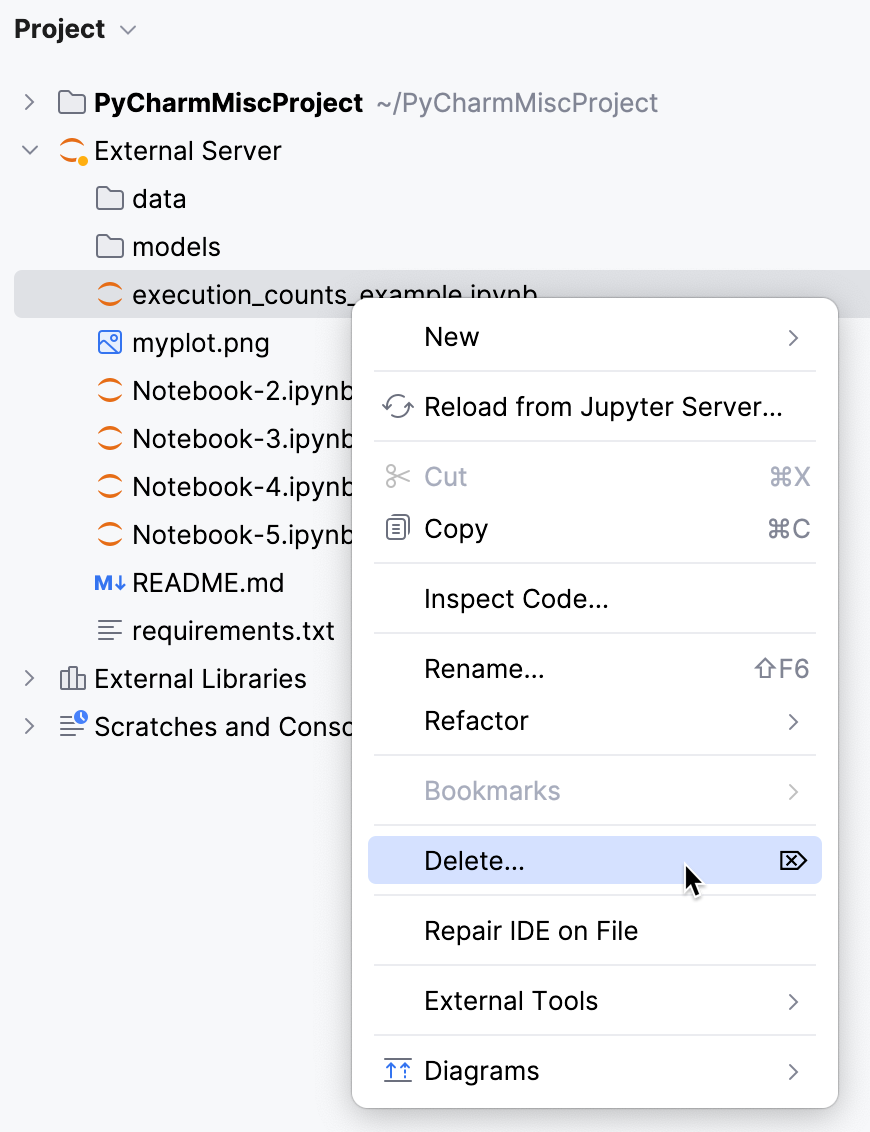Click Repair IDE on File

click(531, 930)
